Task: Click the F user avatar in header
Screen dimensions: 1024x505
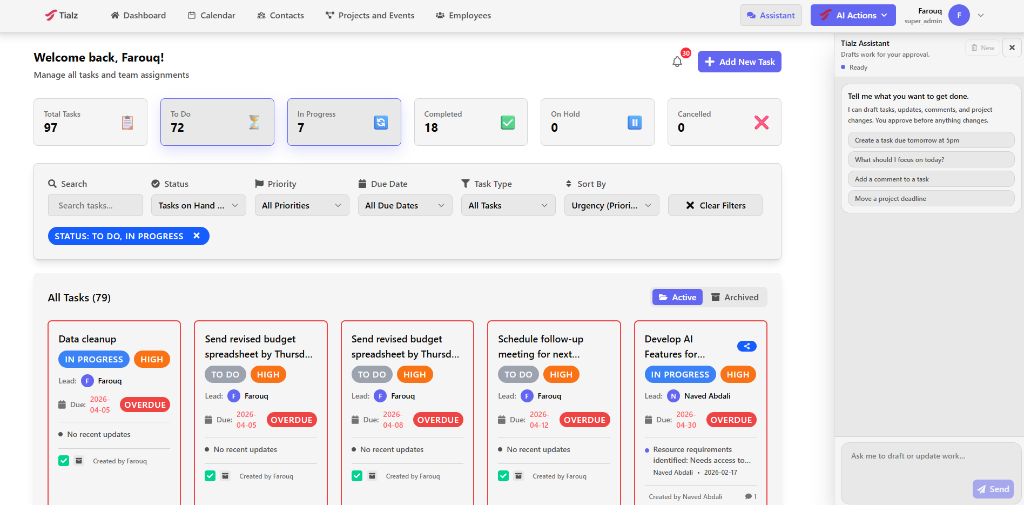Action: pos(959,15)
